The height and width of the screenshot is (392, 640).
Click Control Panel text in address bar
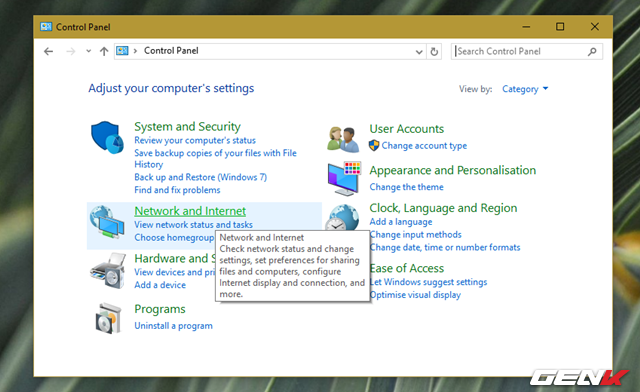point(171,51)
